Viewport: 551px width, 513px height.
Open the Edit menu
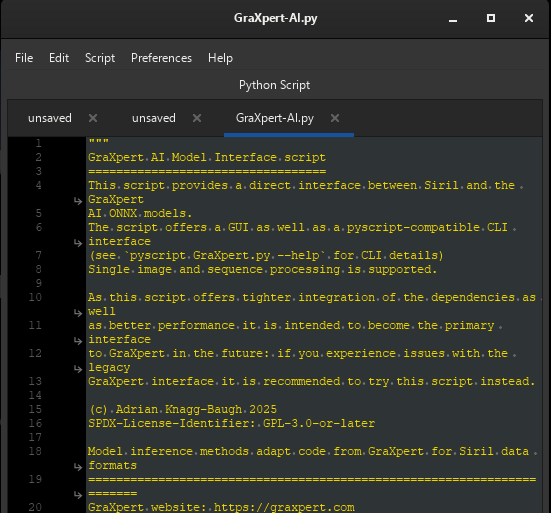click(59, 58)
